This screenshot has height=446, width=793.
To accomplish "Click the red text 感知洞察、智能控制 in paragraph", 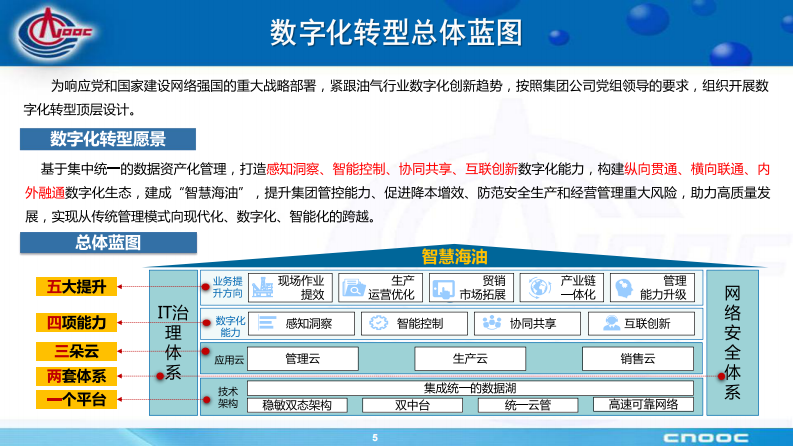I will coord(326,169).
